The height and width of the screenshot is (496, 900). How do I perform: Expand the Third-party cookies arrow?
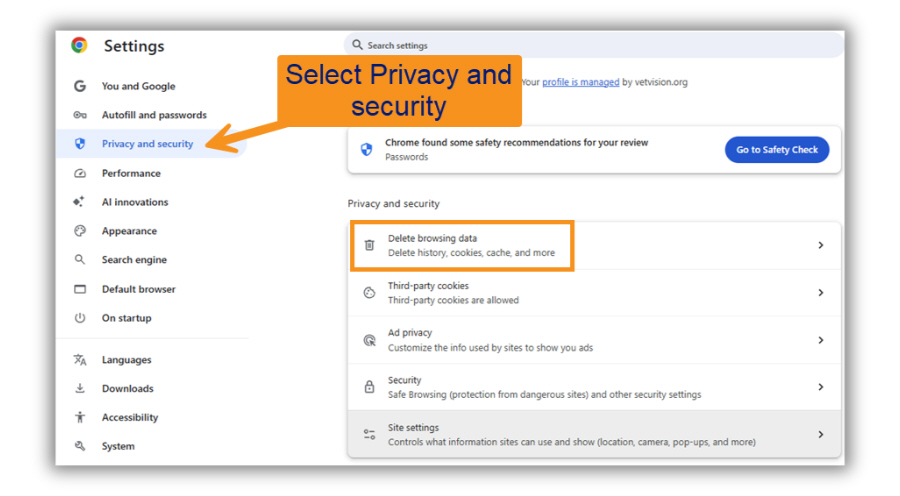pyautogui.click(x=820, y=293)
